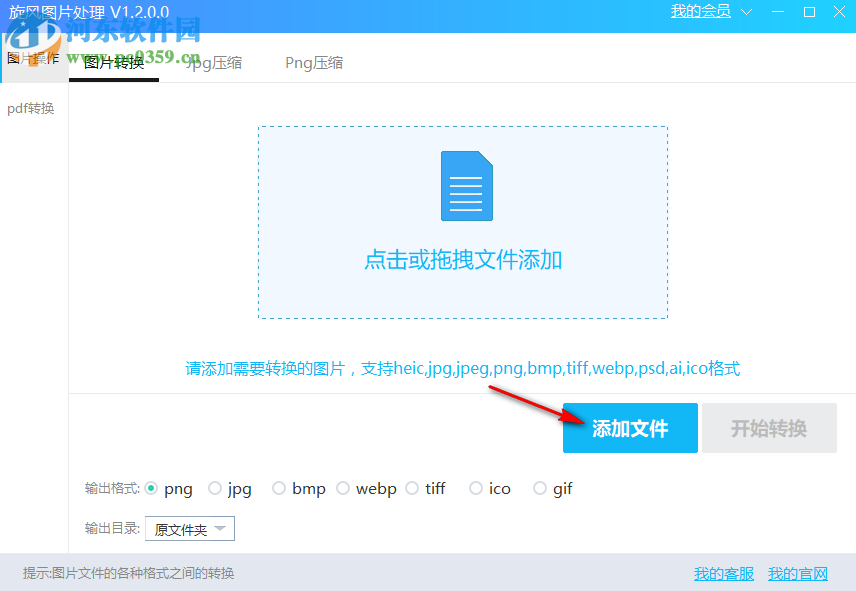Click the 开始转换 button
Screen dimensions: 856x591
pyautogui.click(x=769, y=428)
